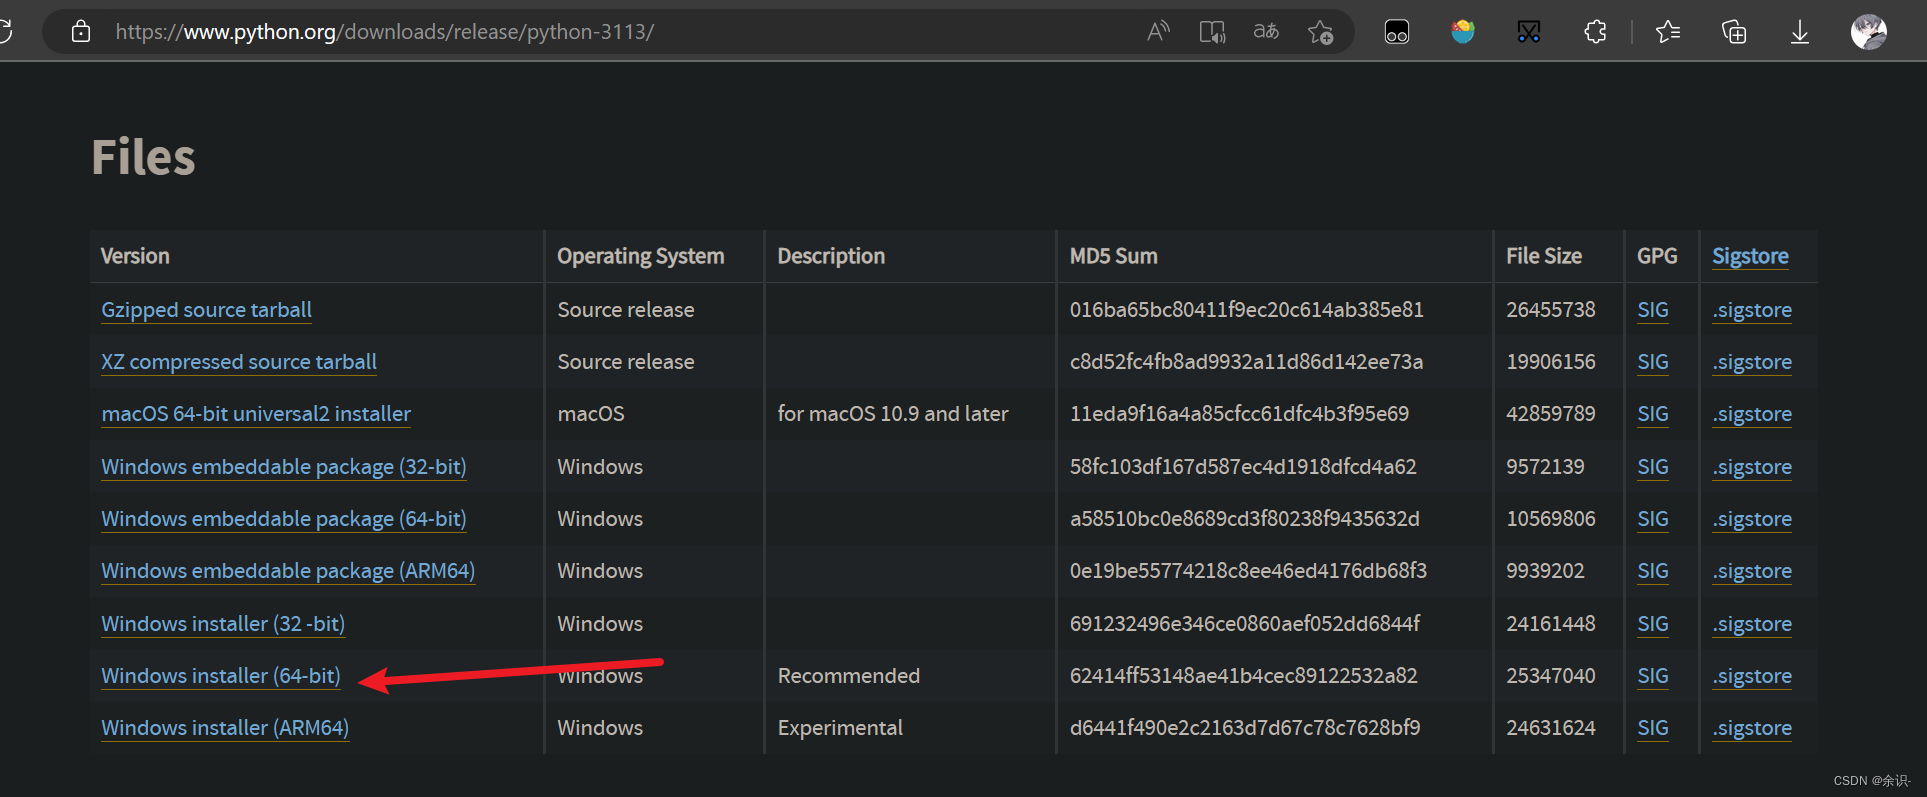The image size is (1927, 797).
Task: Download Windows embeddable package (32-bit)
Action: pos(284,467)
